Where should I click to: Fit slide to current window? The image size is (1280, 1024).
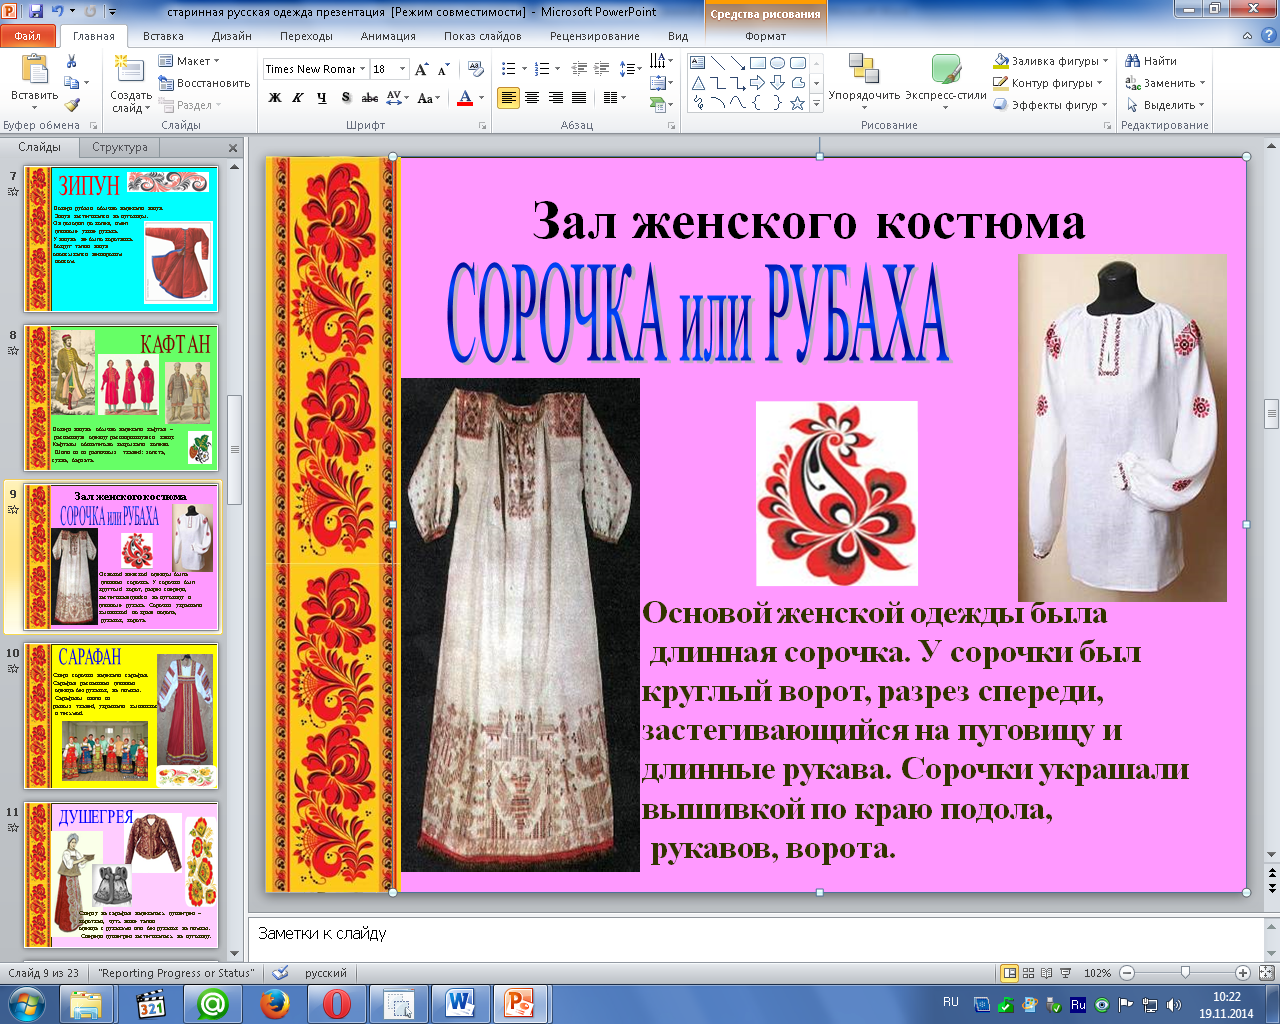[x=1266, y=973]
